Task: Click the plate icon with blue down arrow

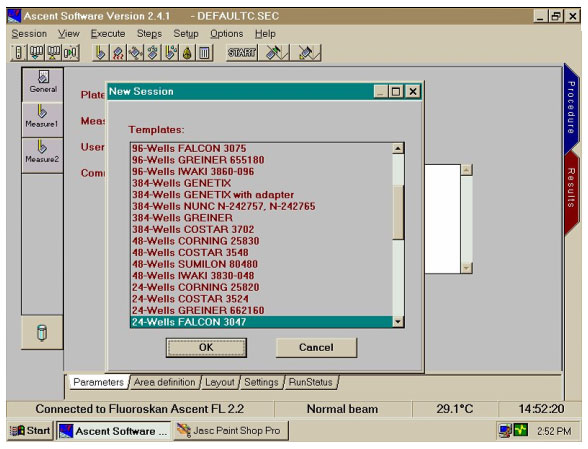Action: 36,53
